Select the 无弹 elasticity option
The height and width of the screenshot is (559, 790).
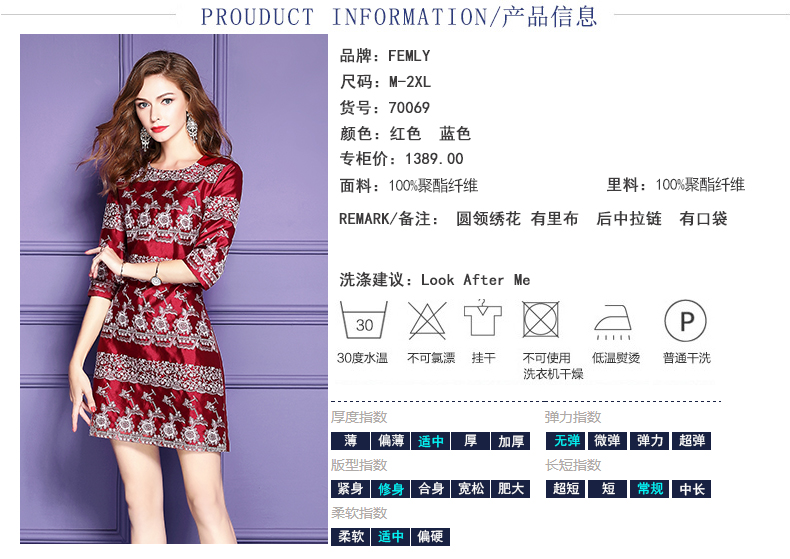point(566,441)
